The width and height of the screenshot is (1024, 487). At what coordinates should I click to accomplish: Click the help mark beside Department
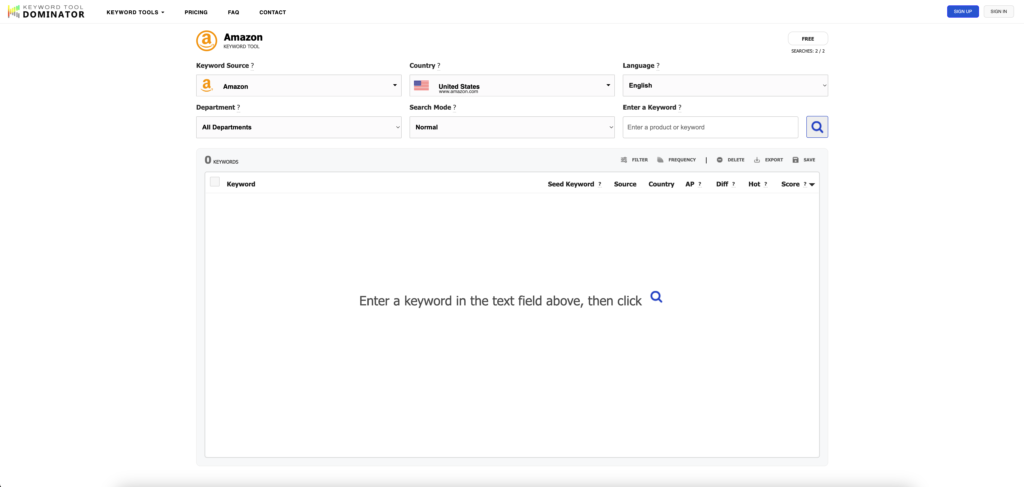238,108
